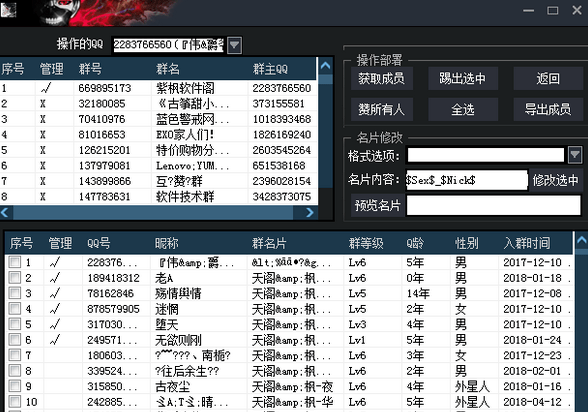
Task: Tick the checkbox next to 老A
Action: click(x=15, y=277)
